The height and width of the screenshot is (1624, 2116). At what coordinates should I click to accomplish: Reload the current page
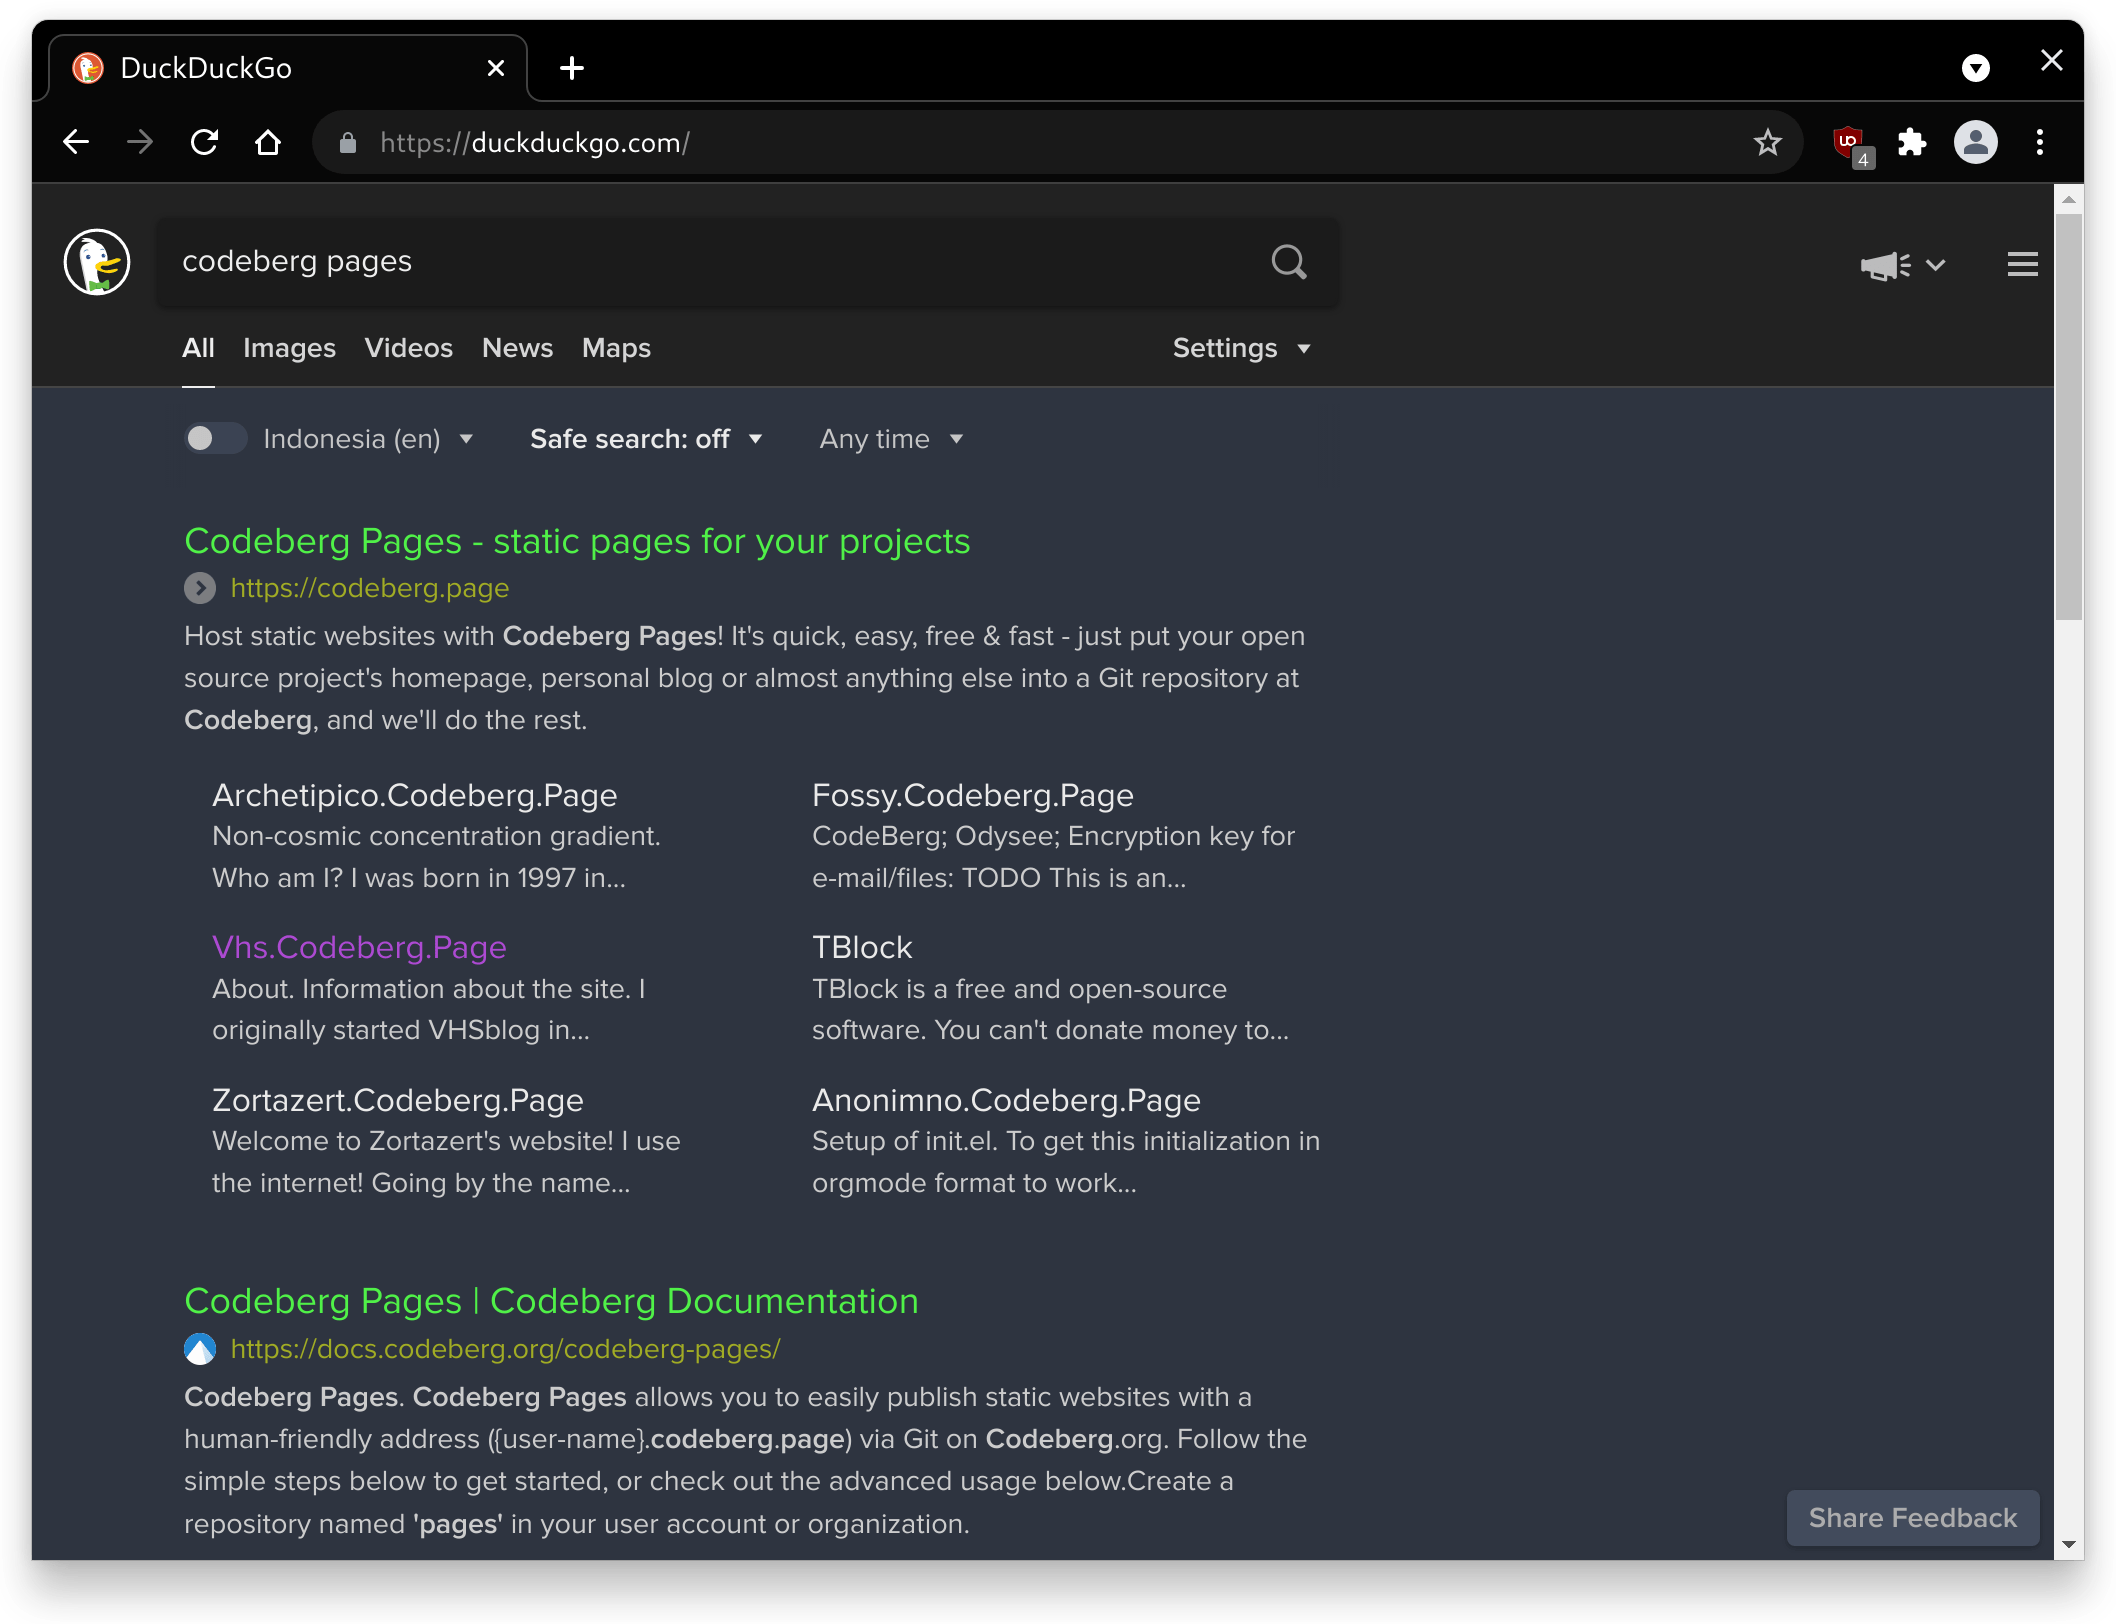pos(204,143)
